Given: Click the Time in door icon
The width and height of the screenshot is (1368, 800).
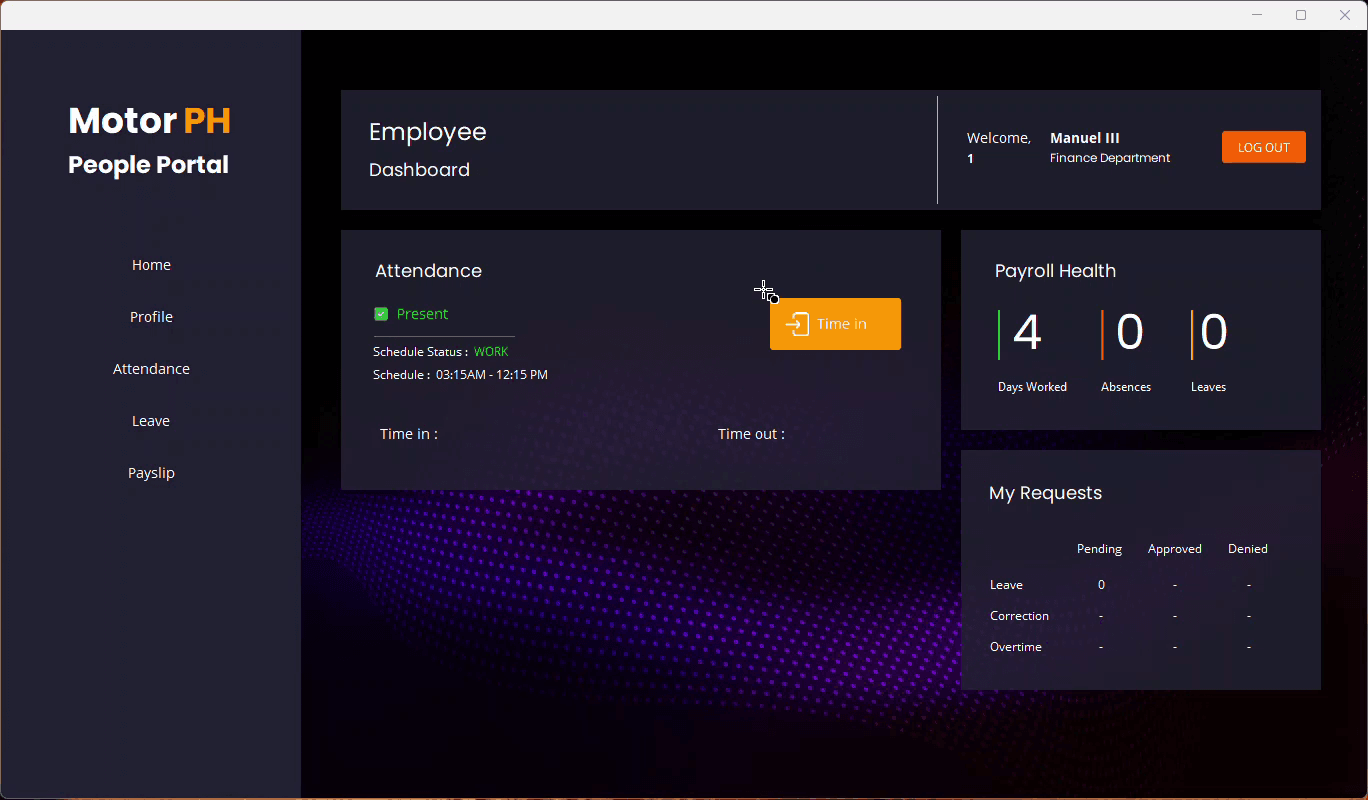Looking at the screenshot, I should click(x=798, y=324).
